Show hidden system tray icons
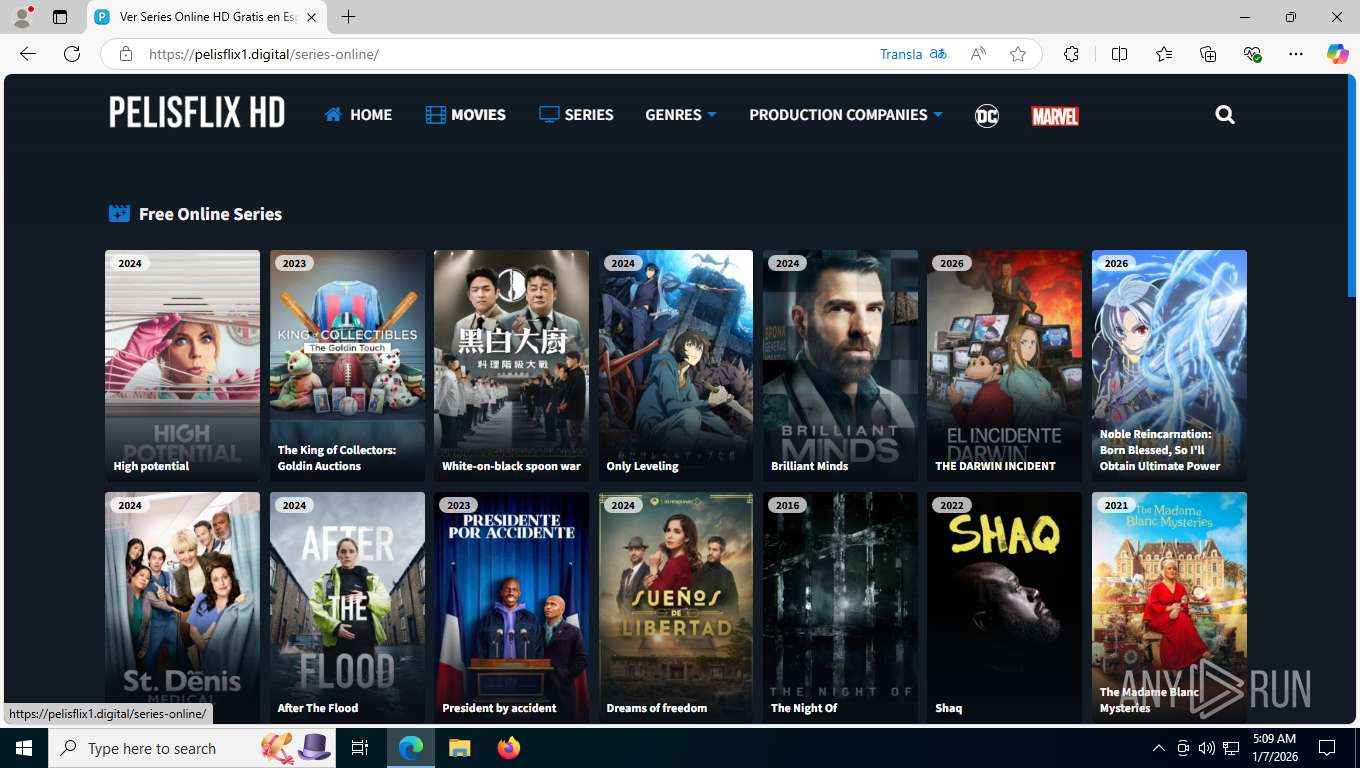 [1159, 748]
